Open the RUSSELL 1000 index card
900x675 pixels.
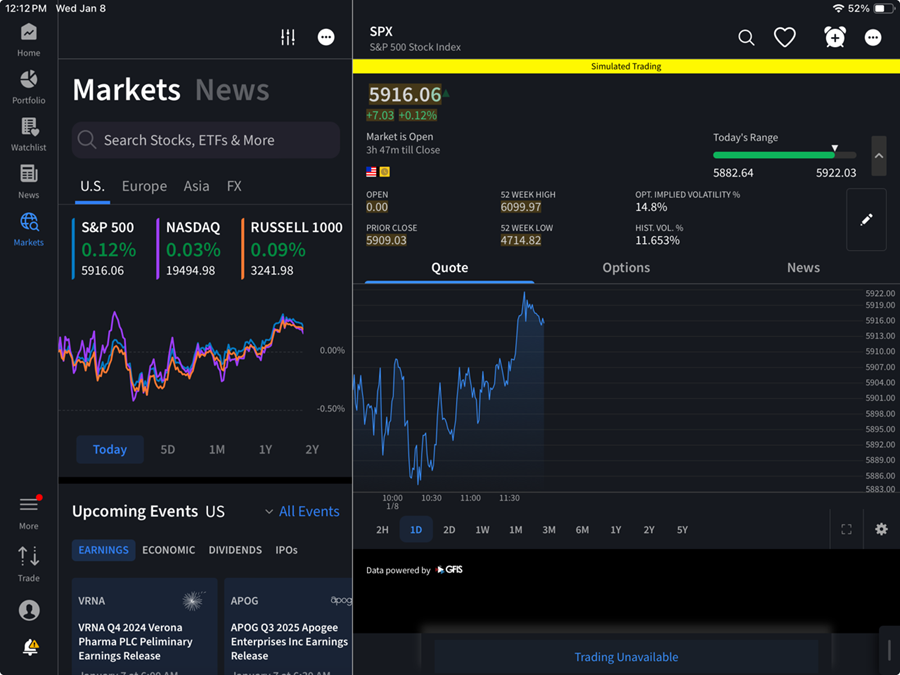294,249
